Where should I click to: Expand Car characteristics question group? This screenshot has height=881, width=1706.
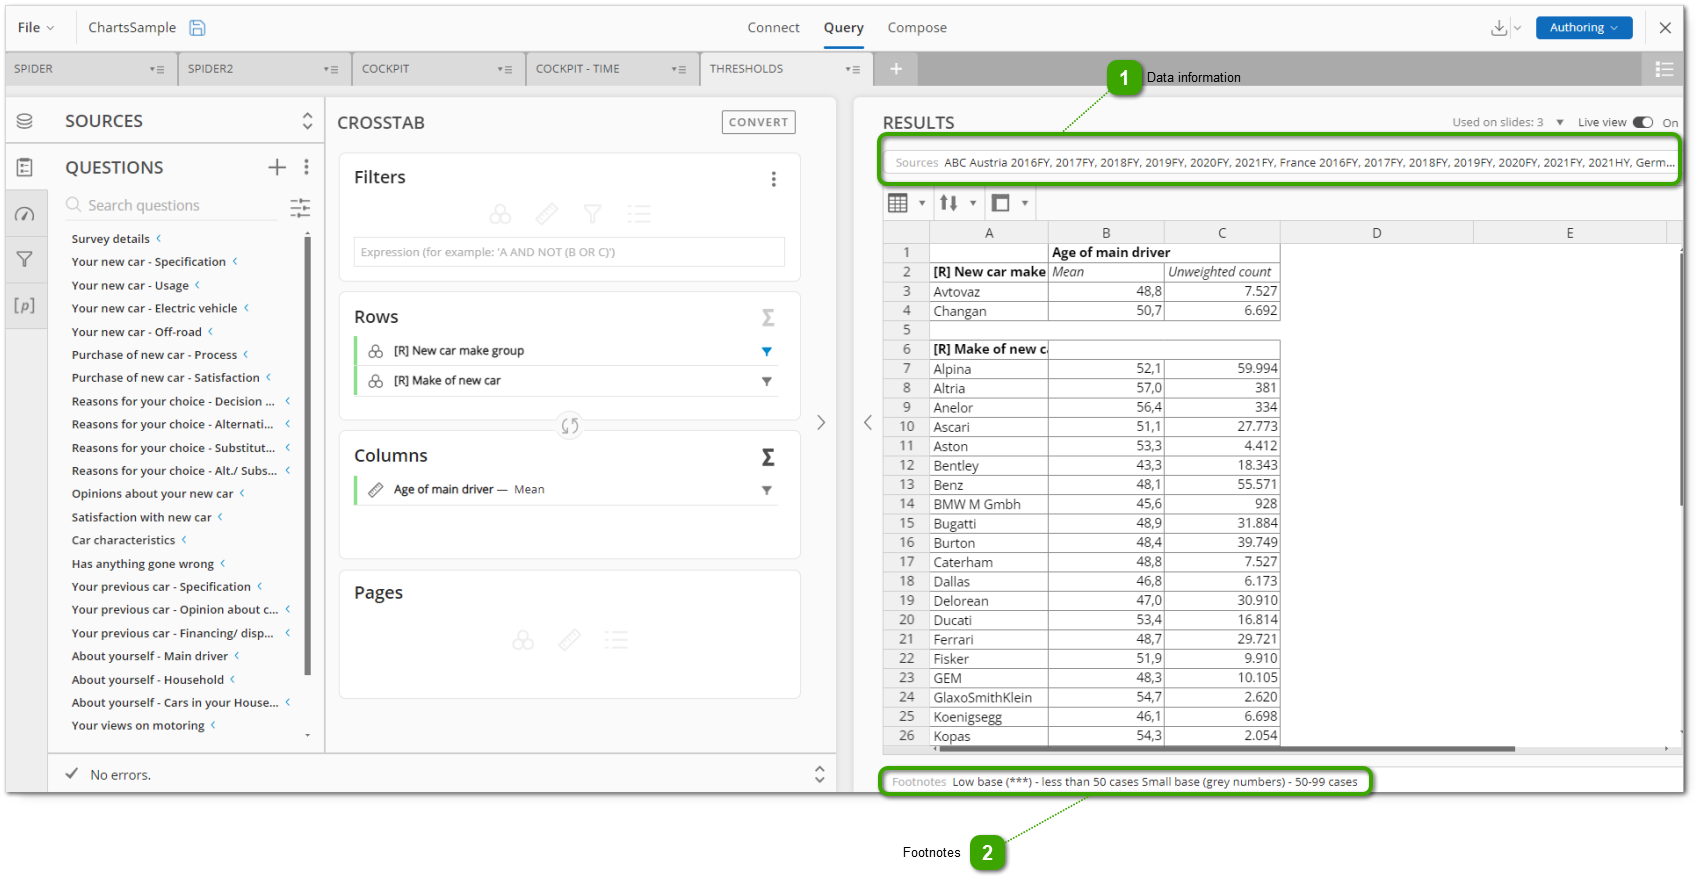(x=184, y=540)
